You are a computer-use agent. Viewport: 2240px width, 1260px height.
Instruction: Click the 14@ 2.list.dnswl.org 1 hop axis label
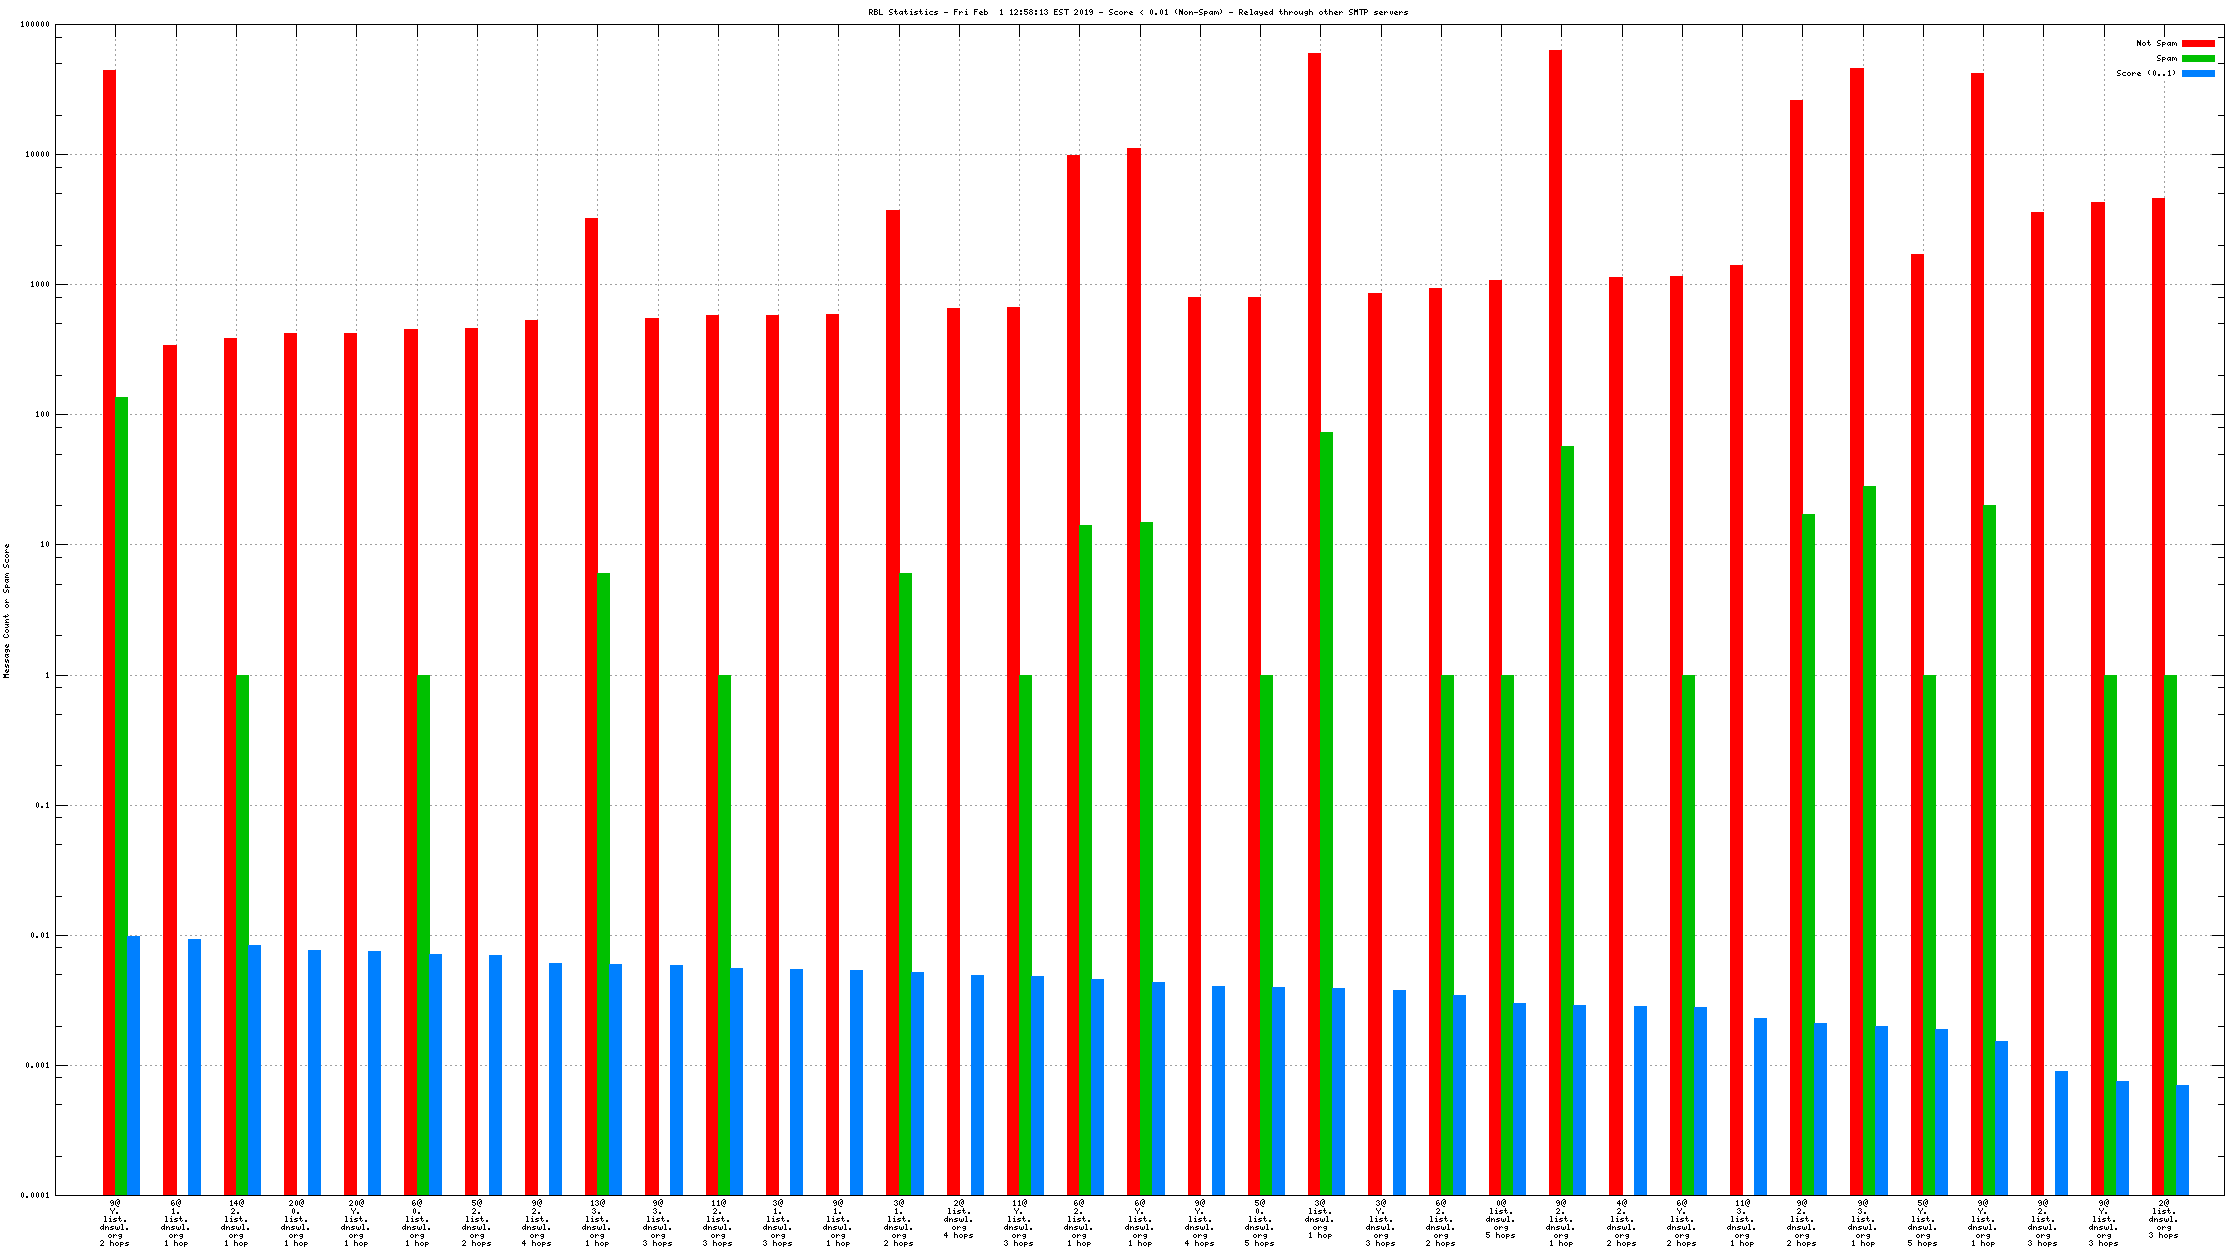pyautogui.click(x=236, y=1223)
